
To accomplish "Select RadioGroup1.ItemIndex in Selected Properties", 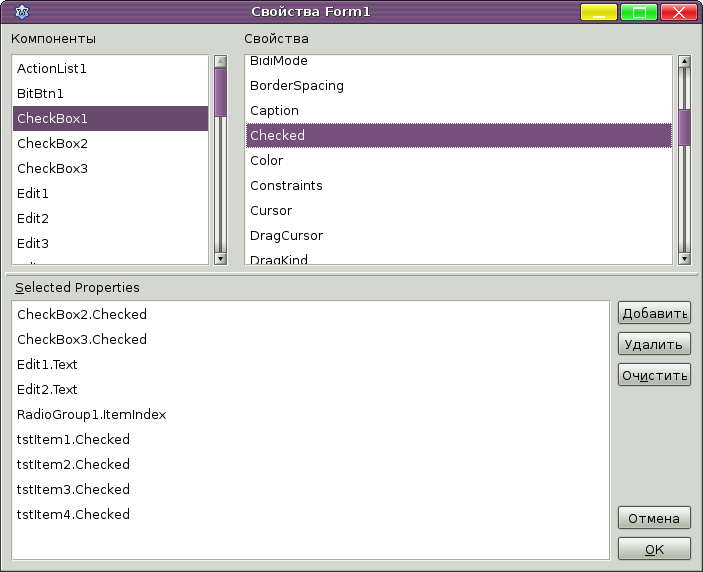I will [91, 415].
